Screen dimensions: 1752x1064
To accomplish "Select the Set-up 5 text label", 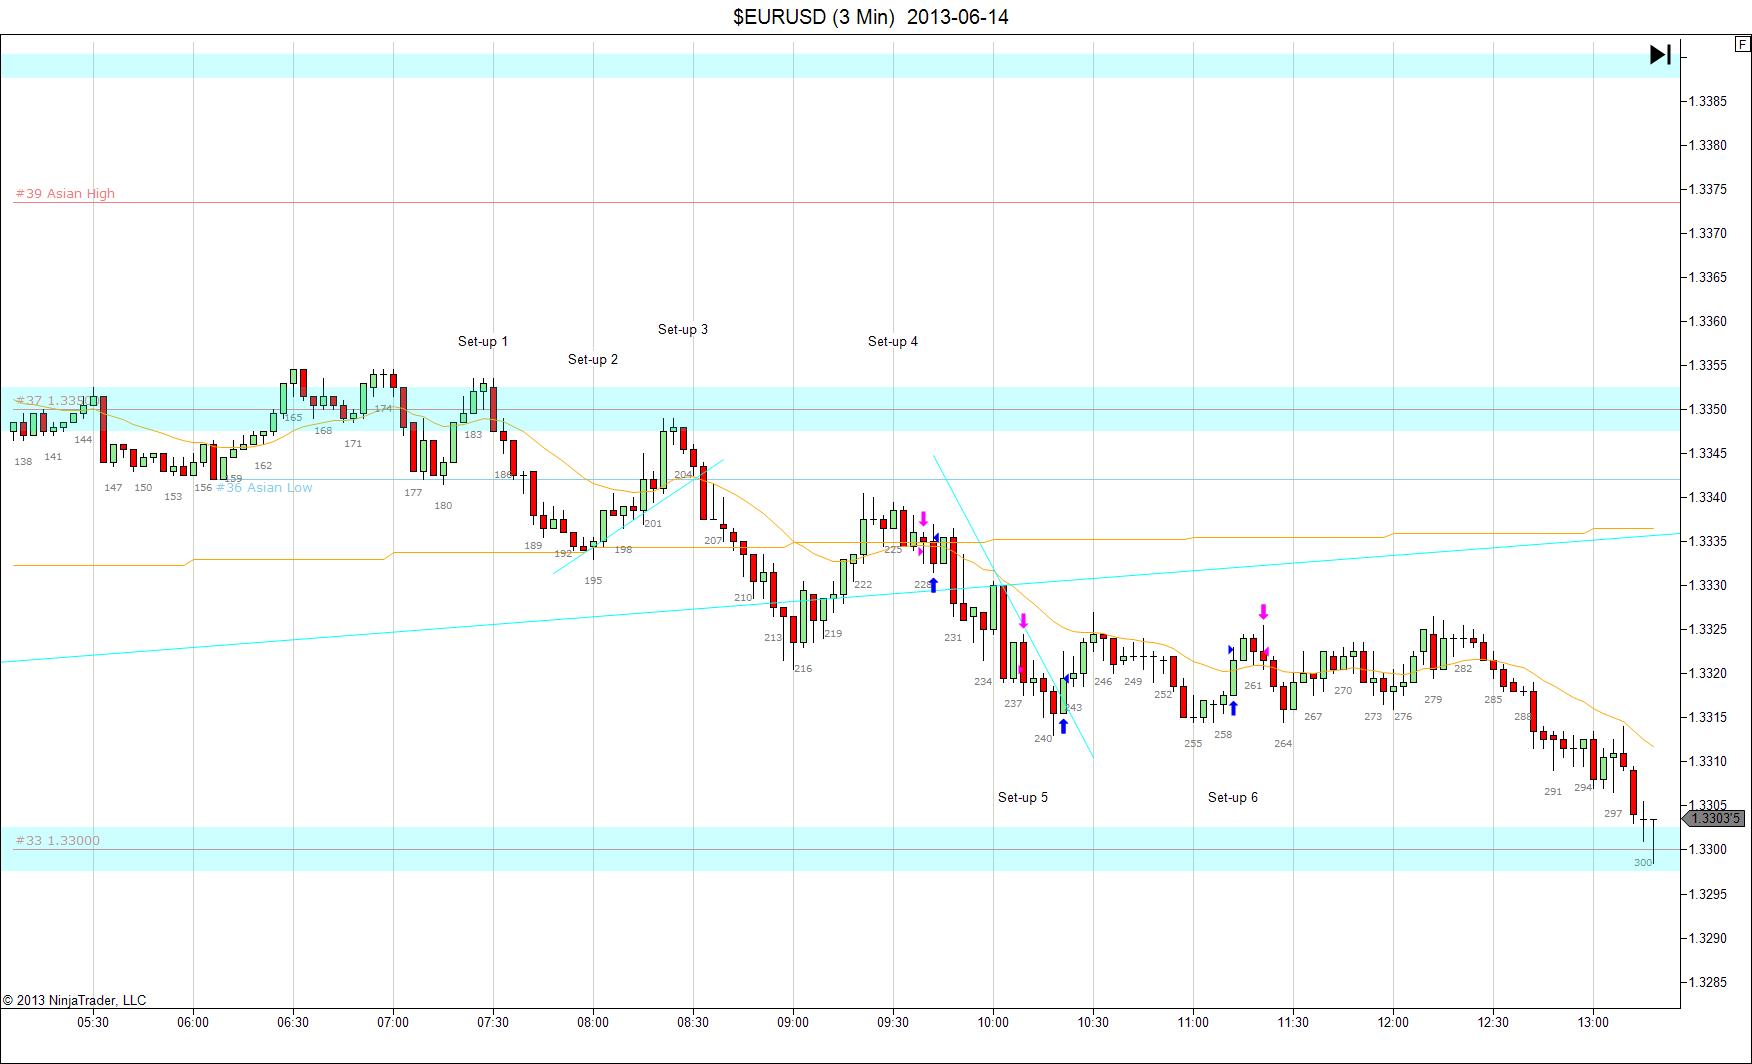I will click(x=1023, y=797).
